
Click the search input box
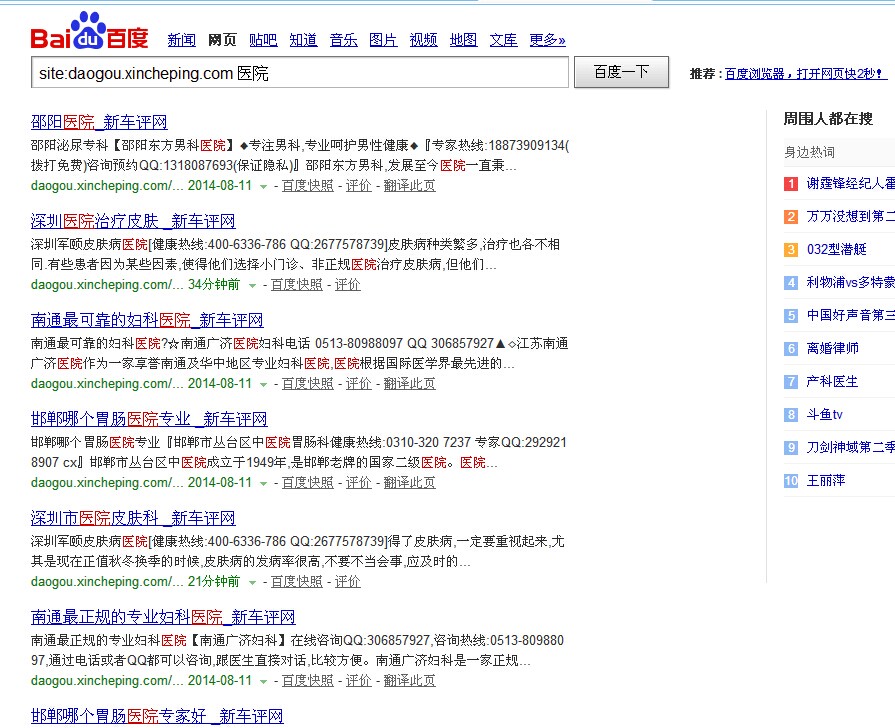coord(300,73)
